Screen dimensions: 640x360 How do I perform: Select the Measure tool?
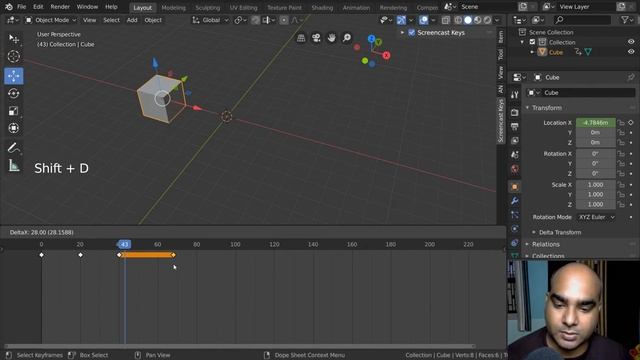[x=13, y=165]
